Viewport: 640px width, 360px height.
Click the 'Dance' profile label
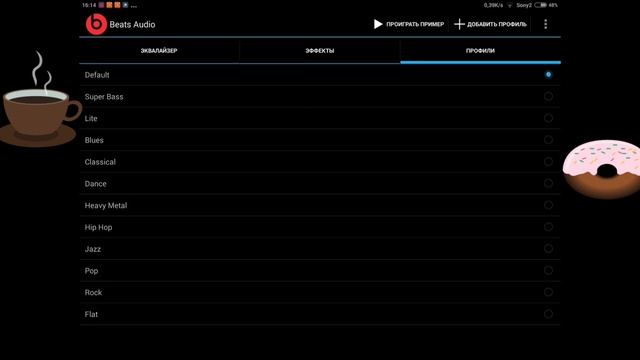pyautogui.click(x=96, y=184)
